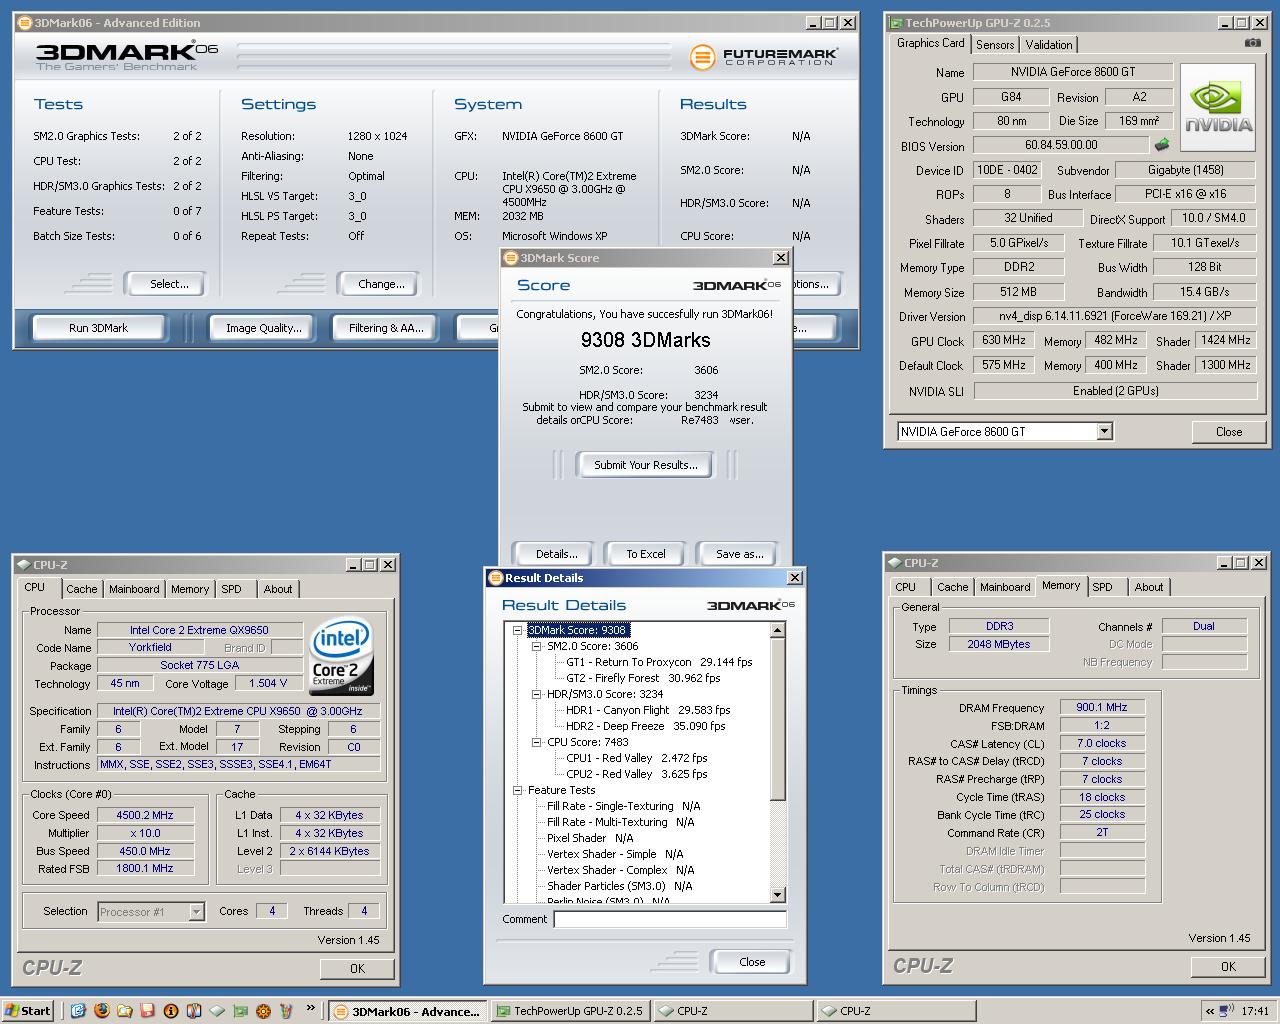This screenshot has width=1280, height=1024.
Task: Close the Result Details dialog via Close button
Action: click(752, 962)
